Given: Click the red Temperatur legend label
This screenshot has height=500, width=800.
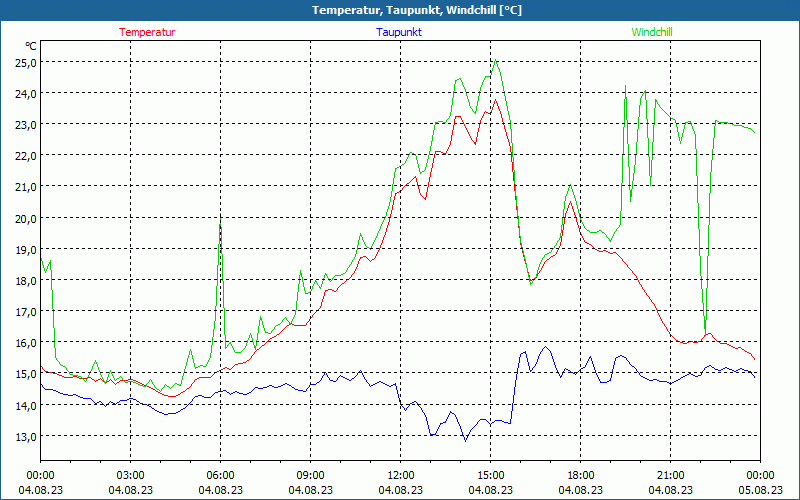Looking at the screenshot, I should pos(147,32).
